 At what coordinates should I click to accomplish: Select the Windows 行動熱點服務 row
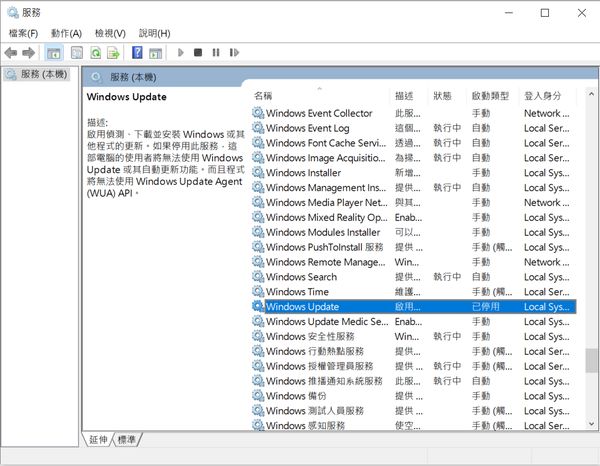pyautogui.click(x=414, y=351)
